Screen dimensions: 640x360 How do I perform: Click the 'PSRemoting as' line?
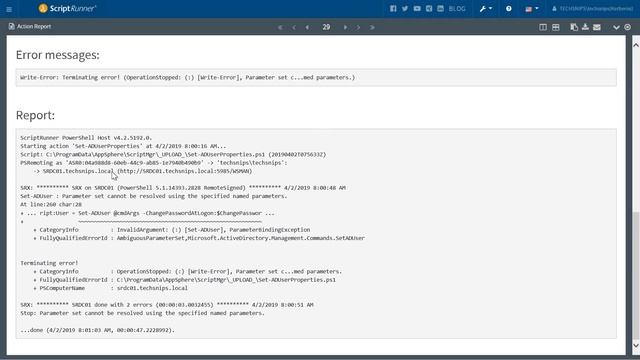(x=154, y=163)
